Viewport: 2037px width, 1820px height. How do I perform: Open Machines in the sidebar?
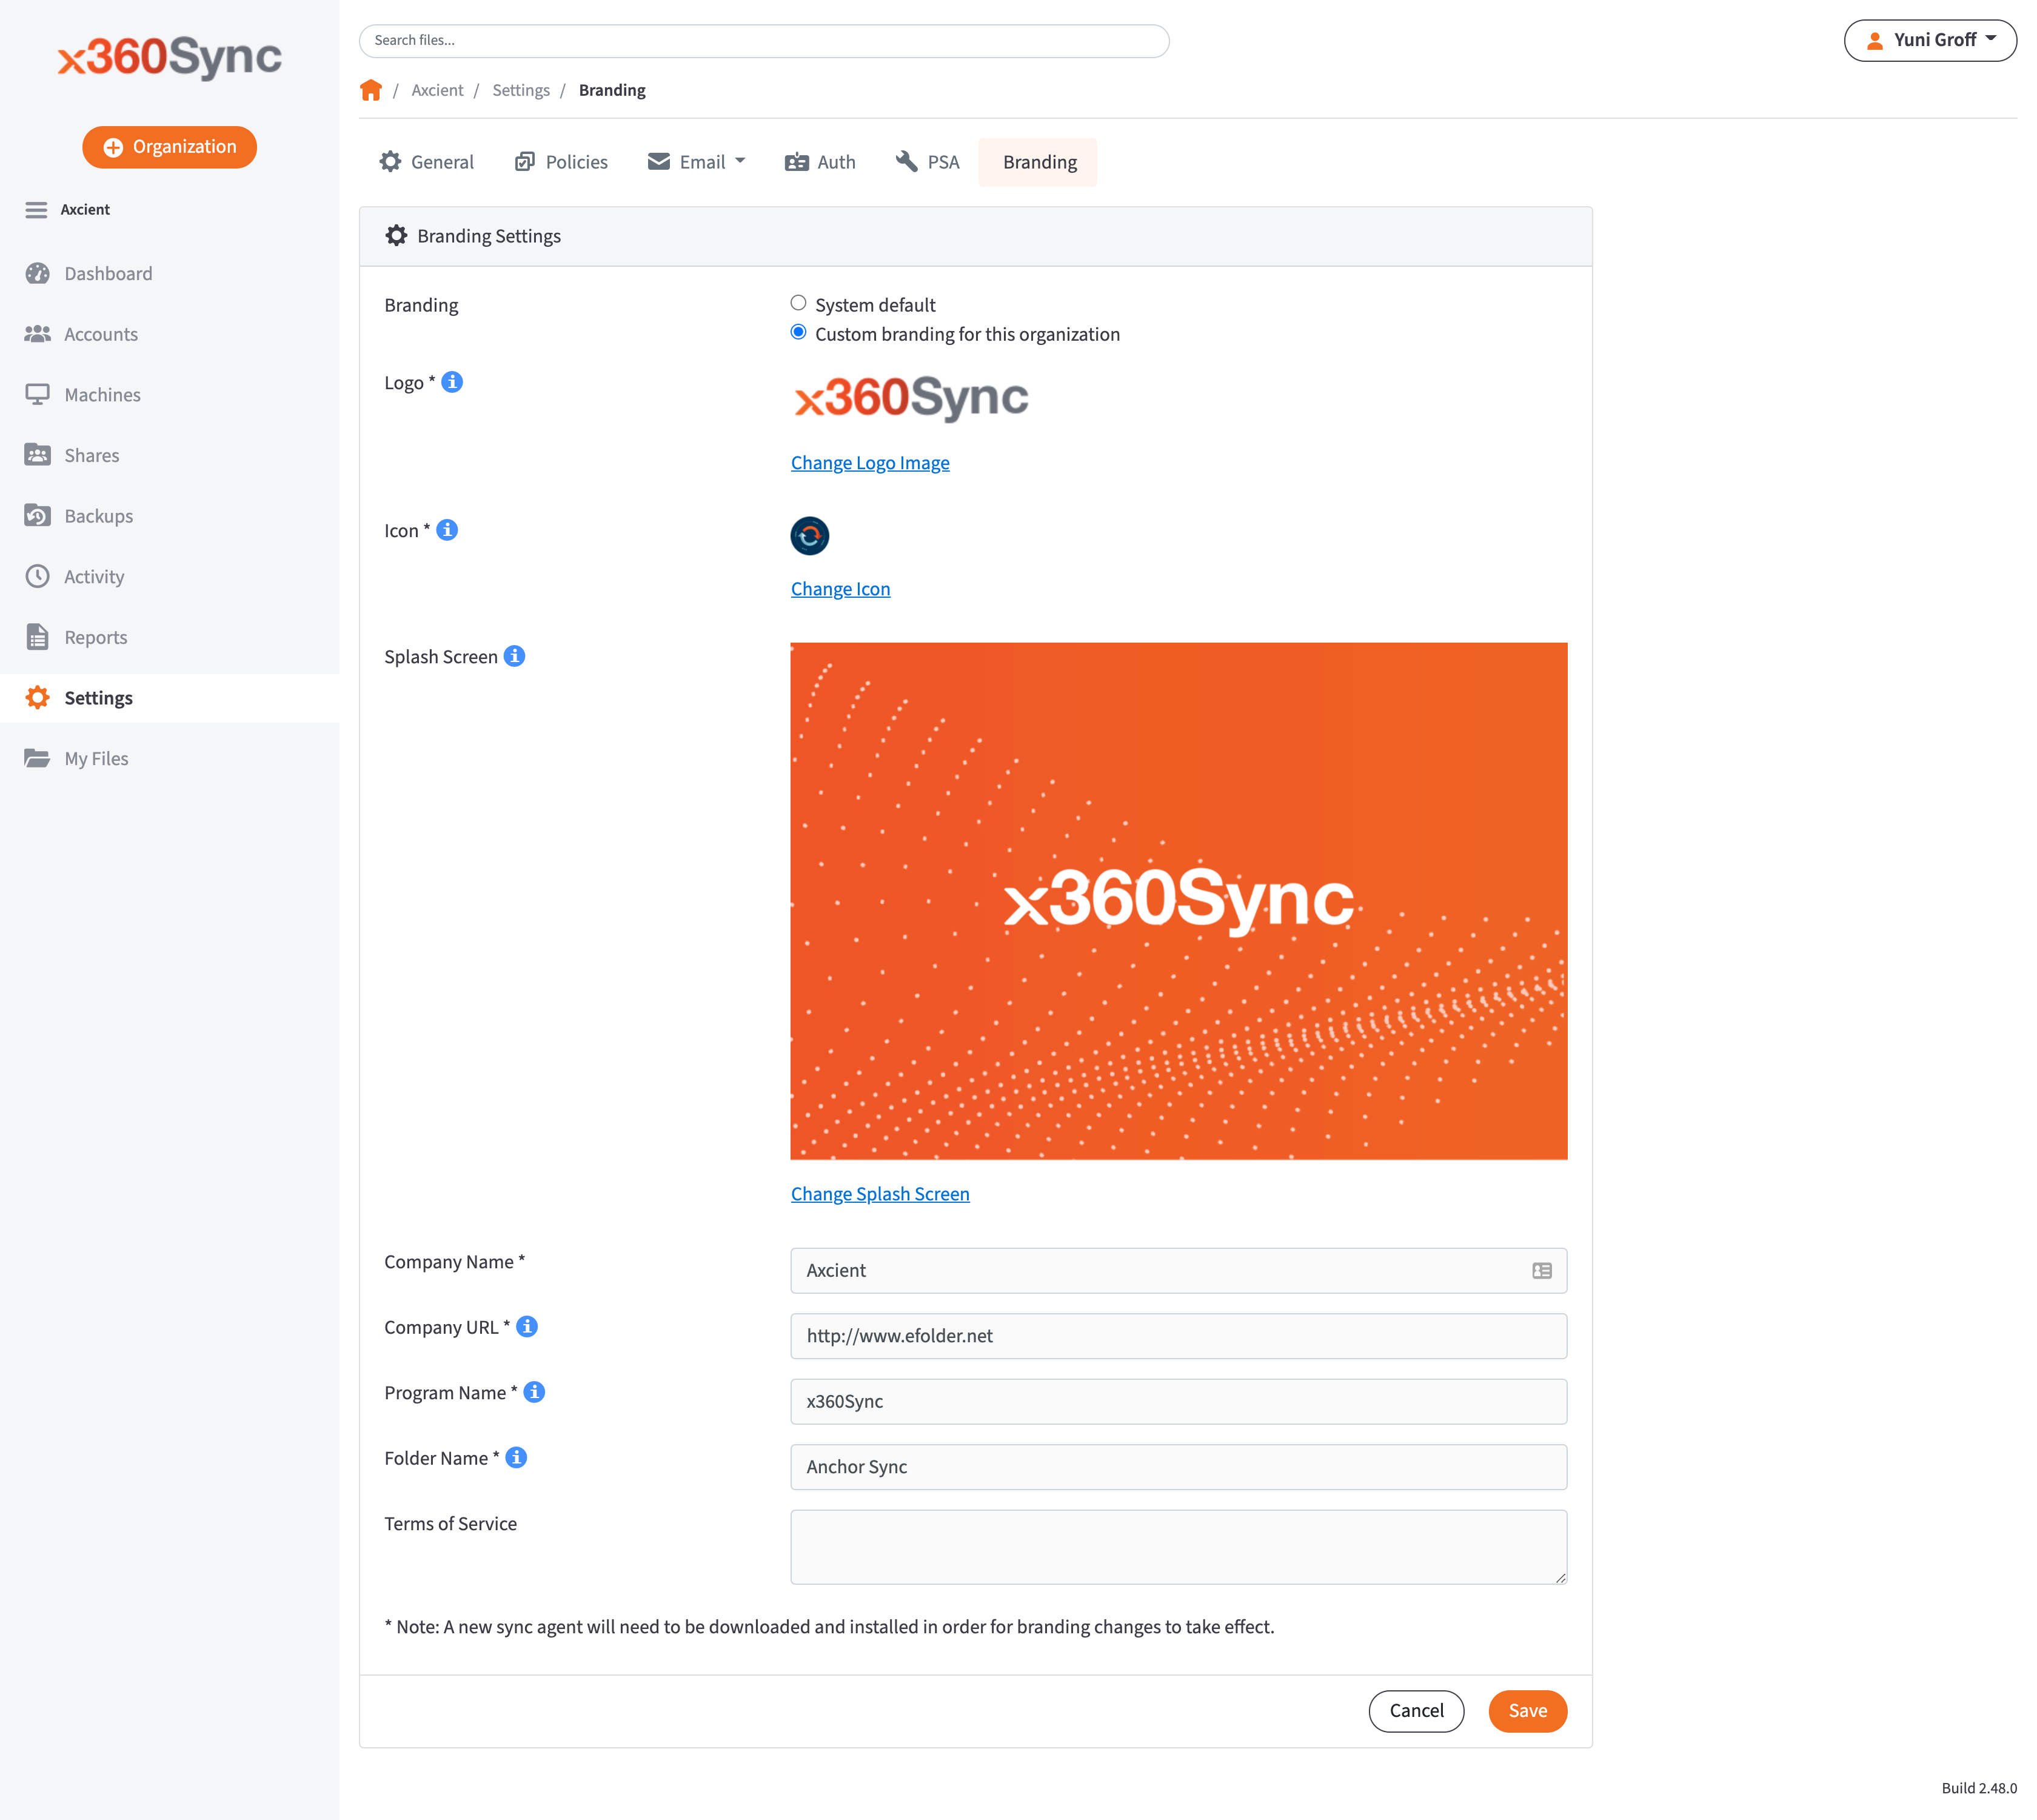pyautogui.click(x=102, y=395)
